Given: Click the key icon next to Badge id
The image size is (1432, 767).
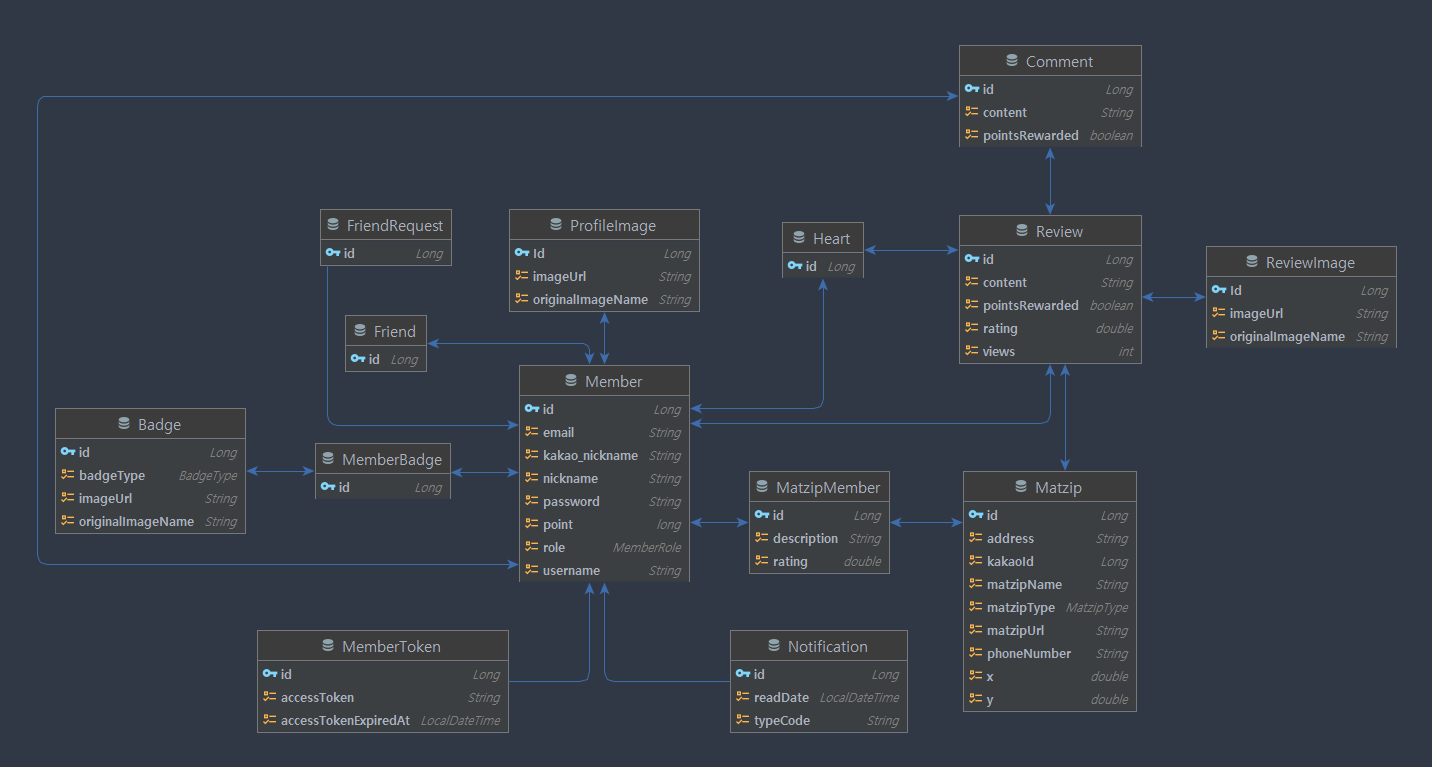Looking at the screenshot, I should tap(66, 452).
